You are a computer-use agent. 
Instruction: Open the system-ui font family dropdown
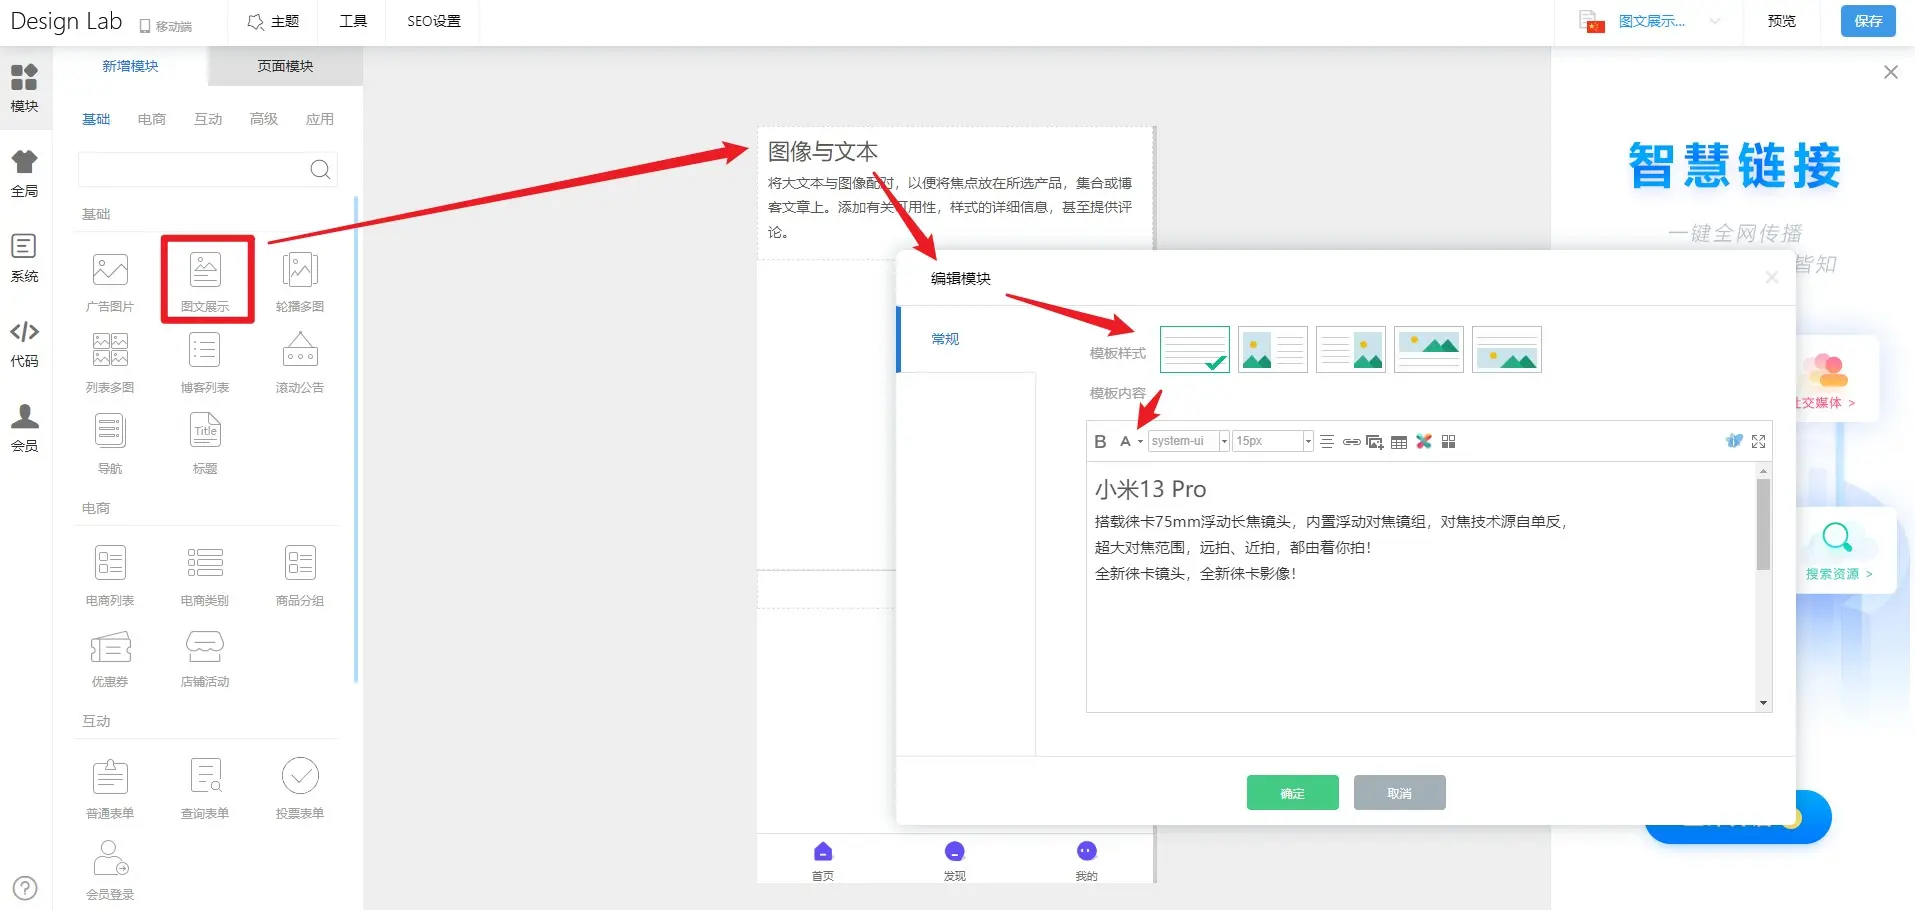tap(1188, 441)
